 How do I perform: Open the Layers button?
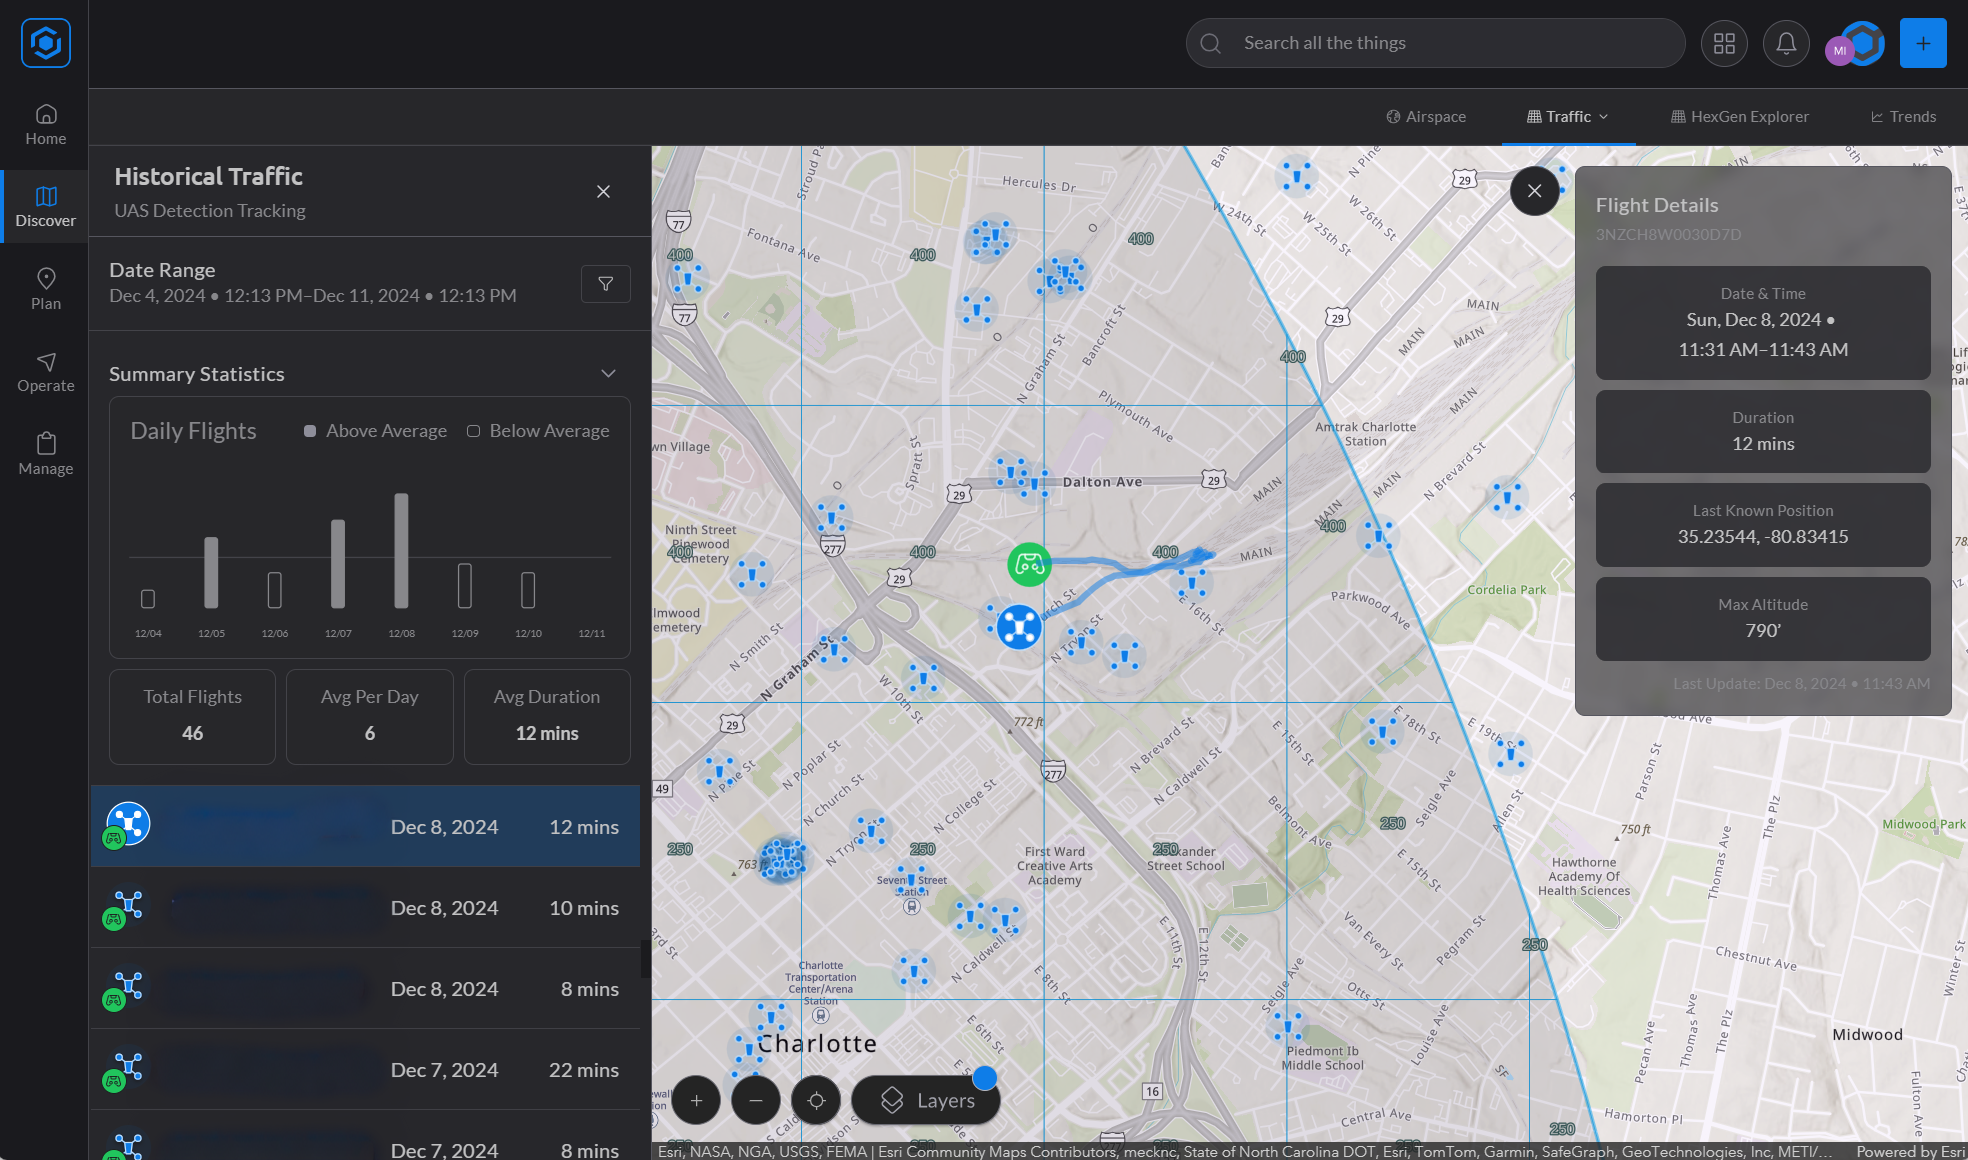926,1100
